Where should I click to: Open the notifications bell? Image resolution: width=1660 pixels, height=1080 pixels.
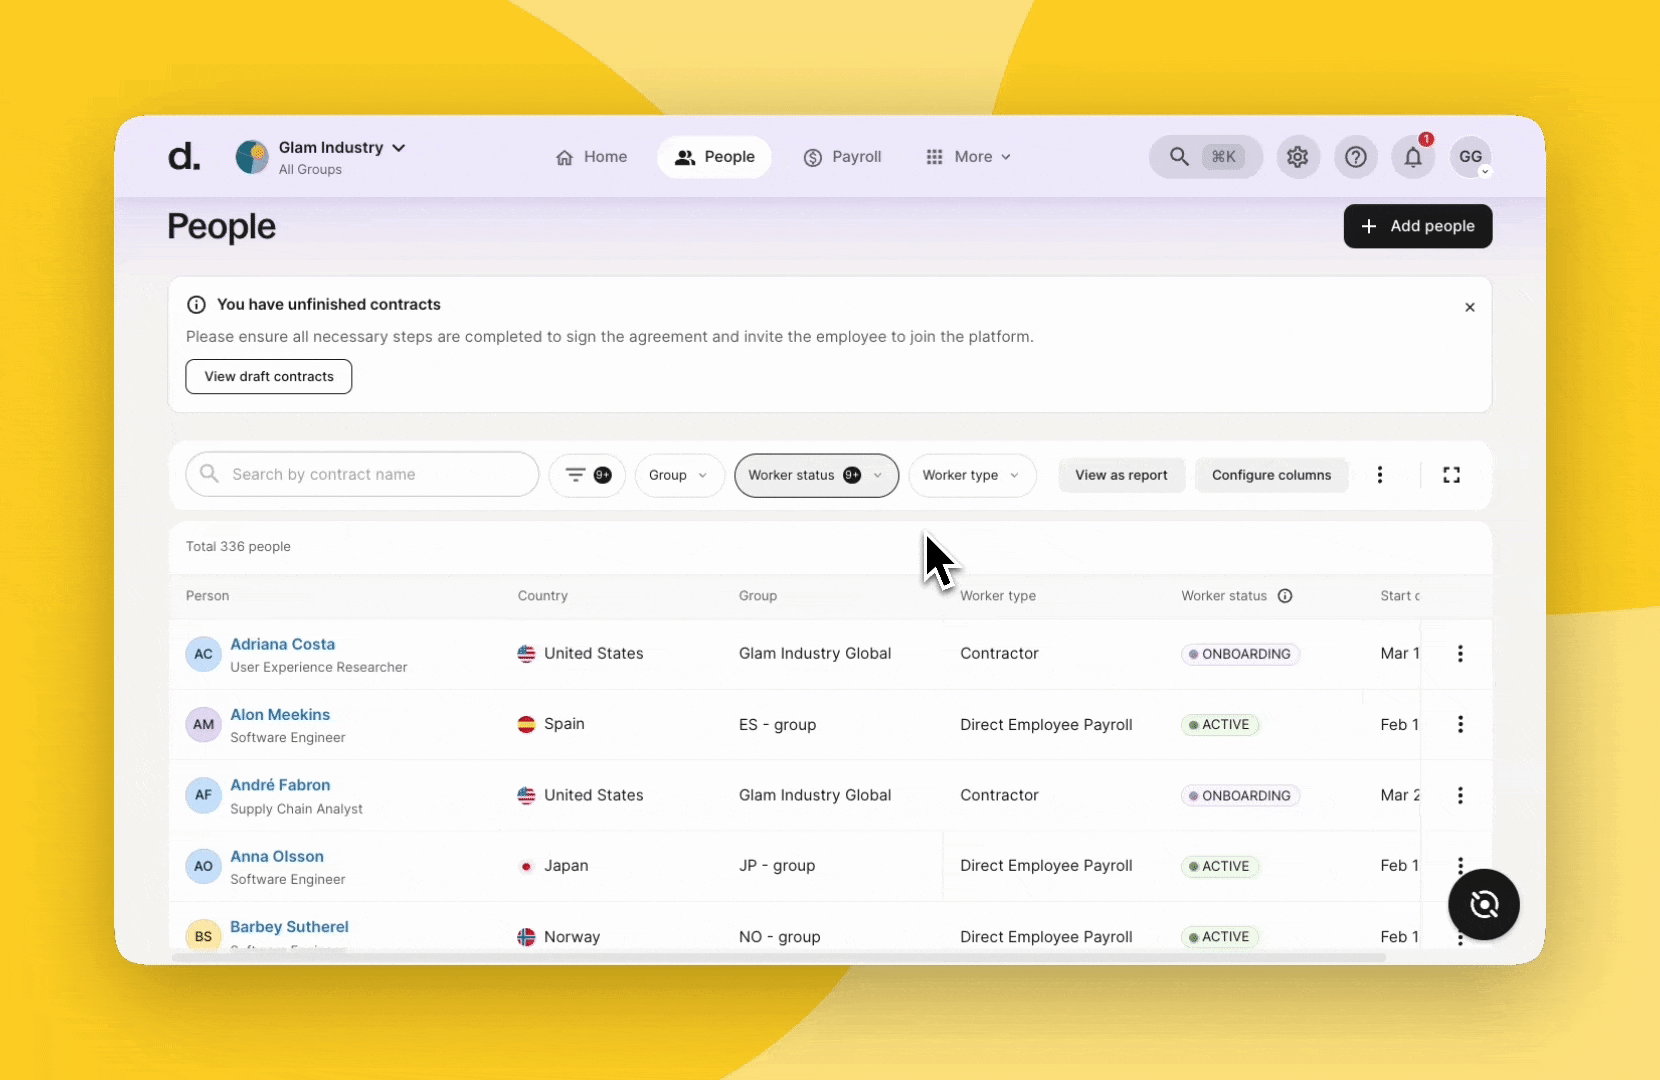pyautogui.click(x=1413, y=157)
